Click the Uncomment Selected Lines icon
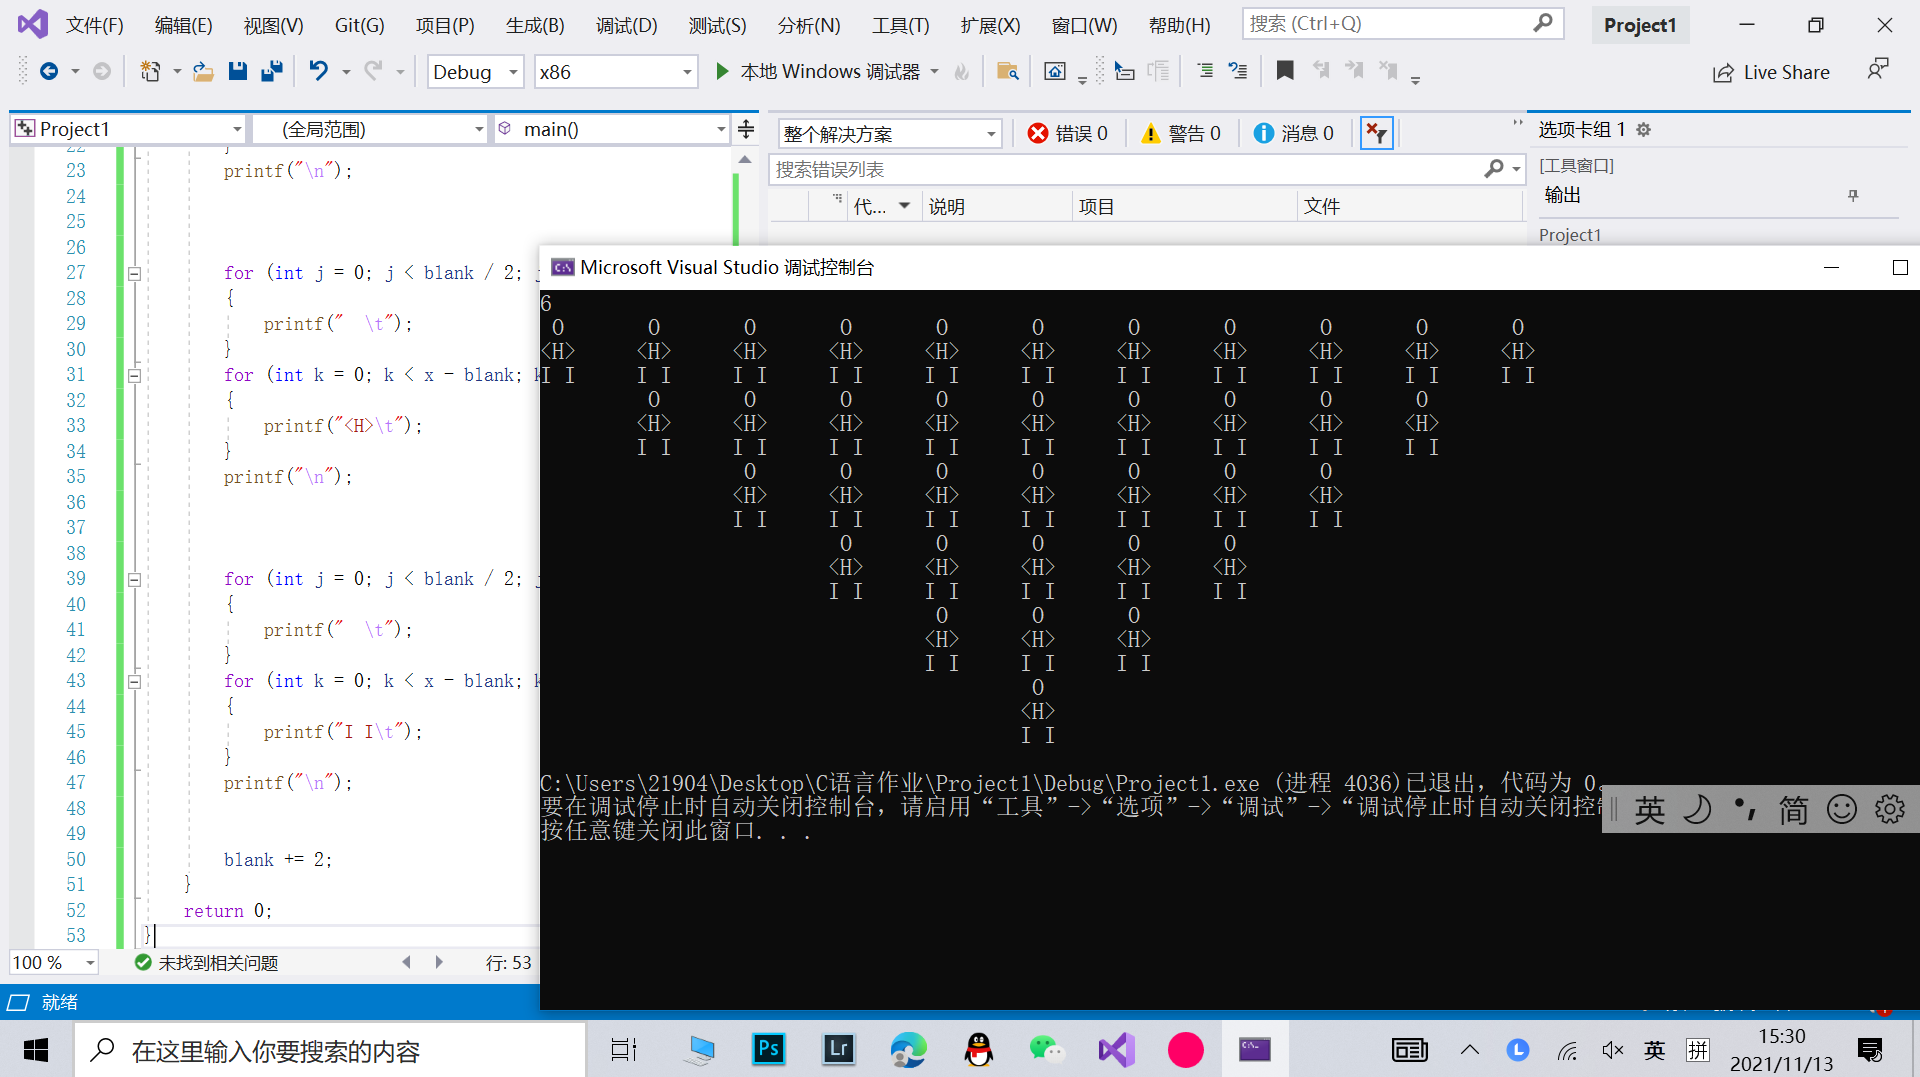Image resolution: width=1920 pixels, height=1077 pixels. 1238,71
